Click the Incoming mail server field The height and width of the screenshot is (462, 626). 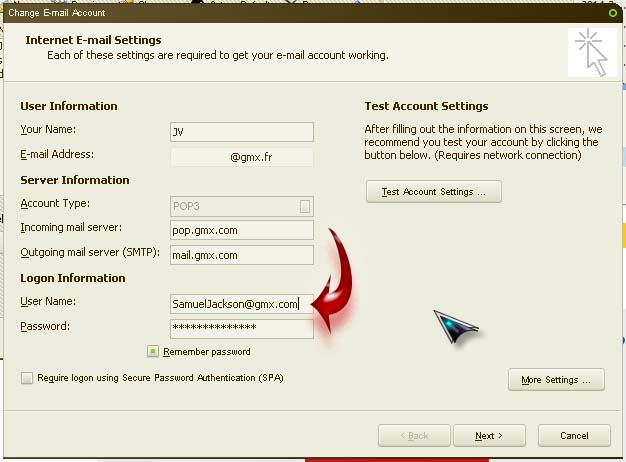coord(241,230)
